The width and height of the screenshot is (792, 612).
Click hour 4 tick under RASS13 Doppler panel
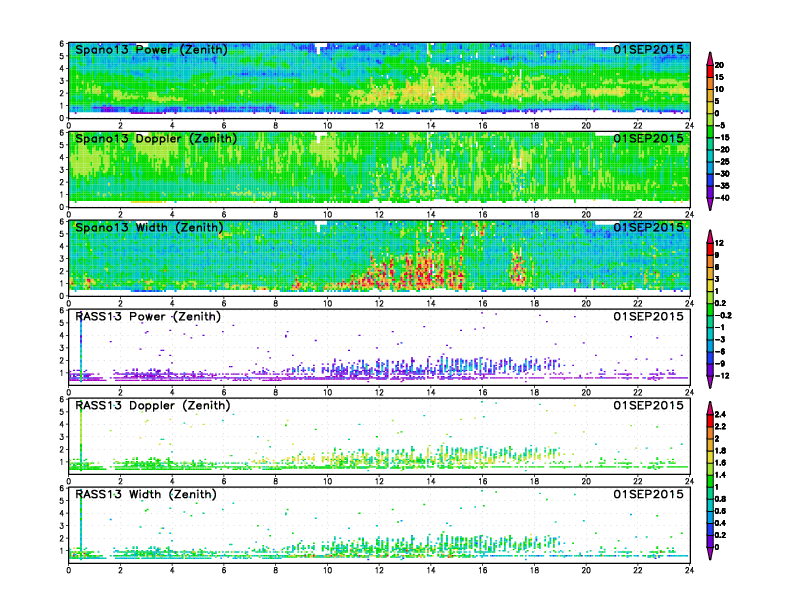(x=172, y=481)
